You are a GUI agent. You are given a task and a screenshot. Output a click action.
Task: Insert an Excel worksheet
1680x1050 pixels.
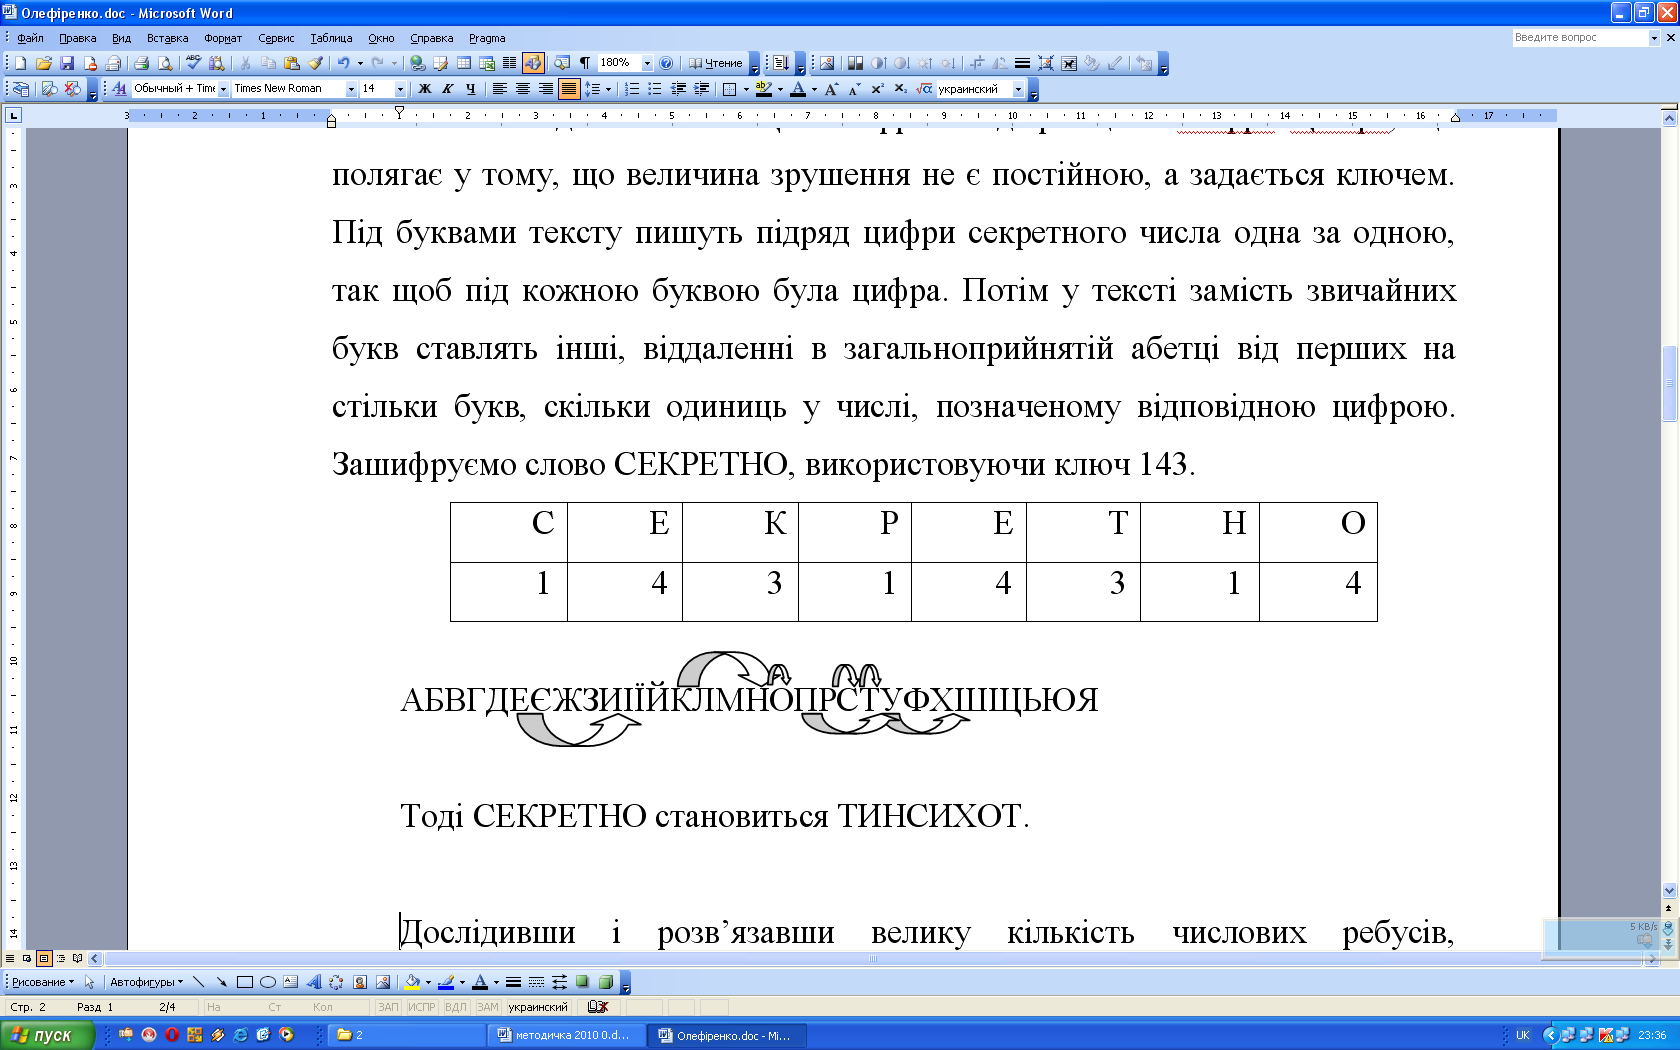[x=486, y=63]
